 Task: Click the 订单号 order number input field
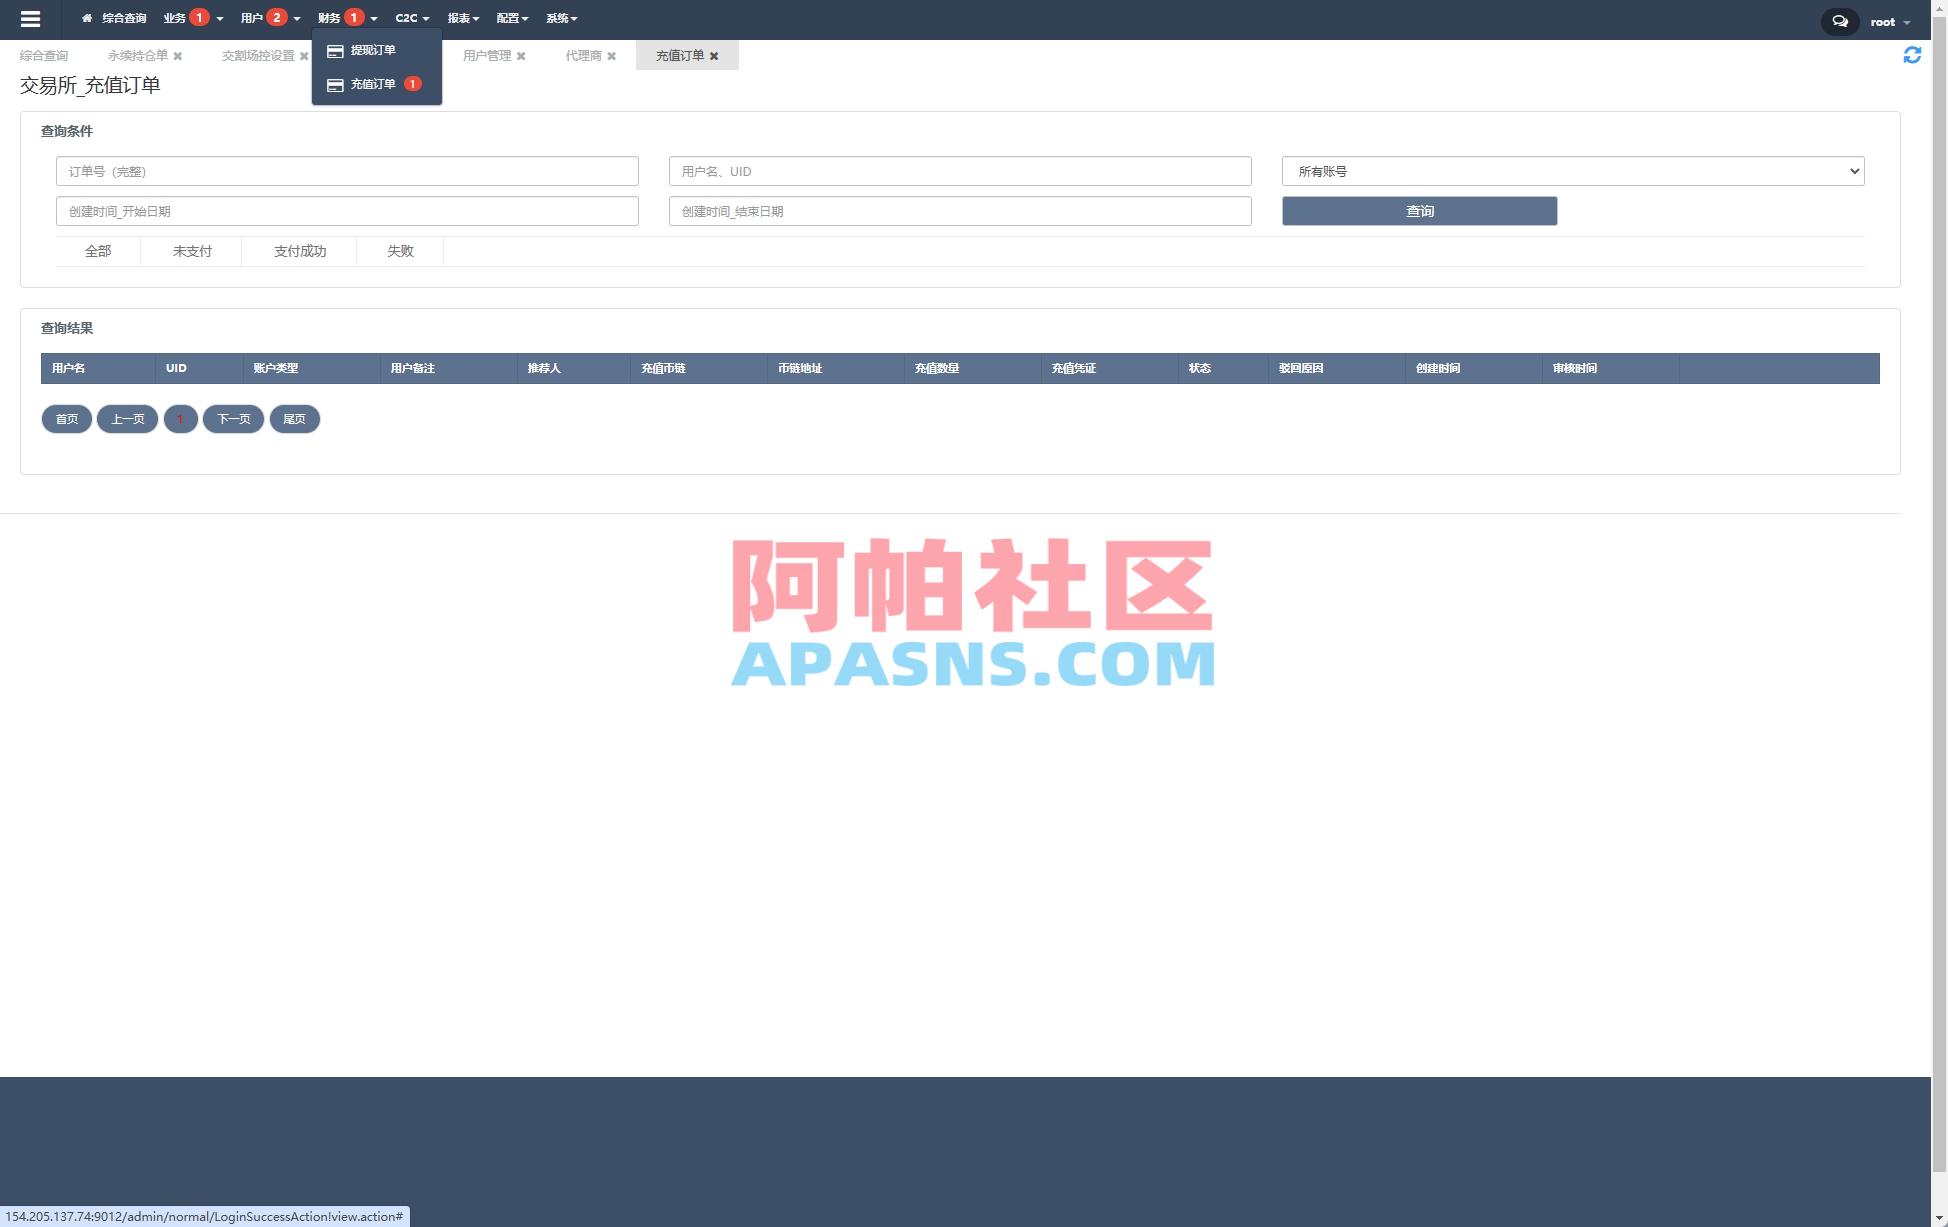pyautogui.click(x=347, y=171)
